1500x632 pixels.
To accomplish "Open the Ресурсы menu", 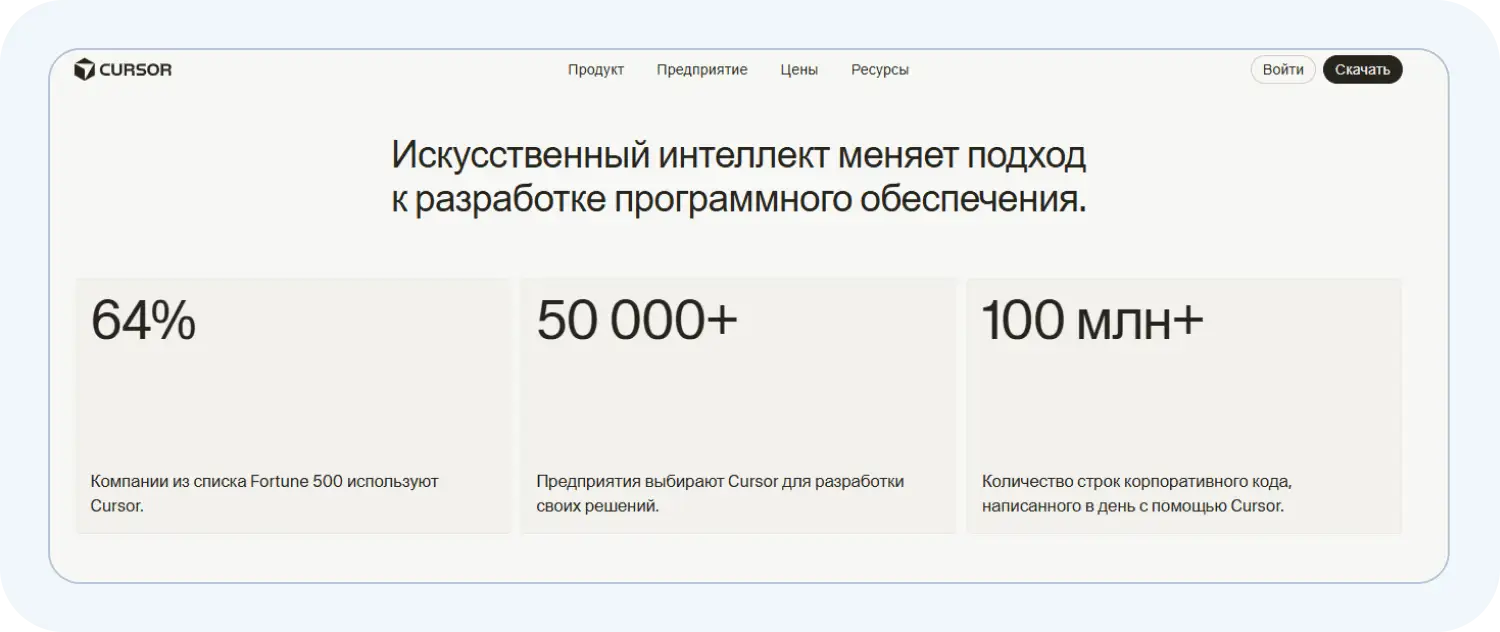I will tap(880, 70).
